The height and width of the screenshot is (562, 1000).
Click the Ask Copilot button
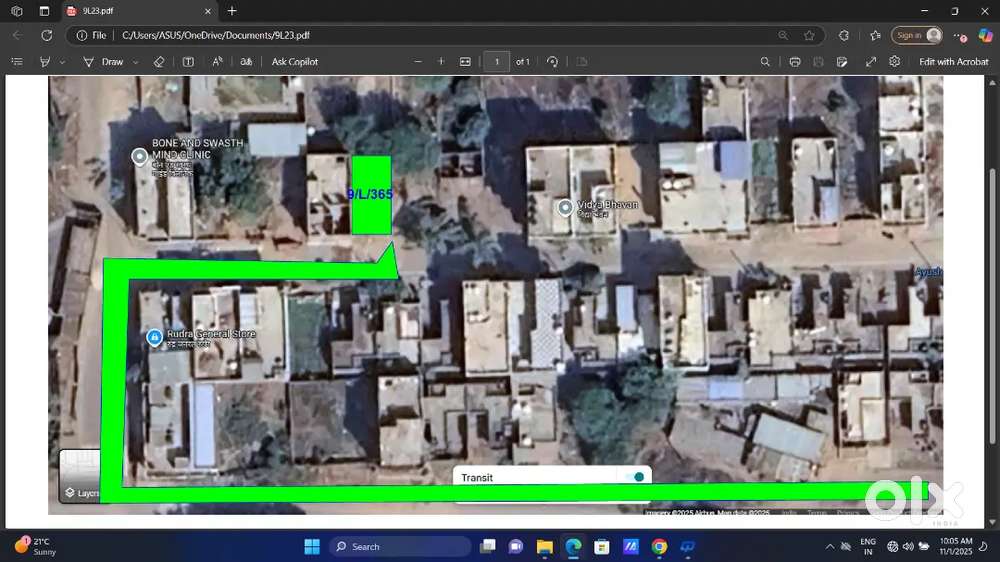(295, 62)
